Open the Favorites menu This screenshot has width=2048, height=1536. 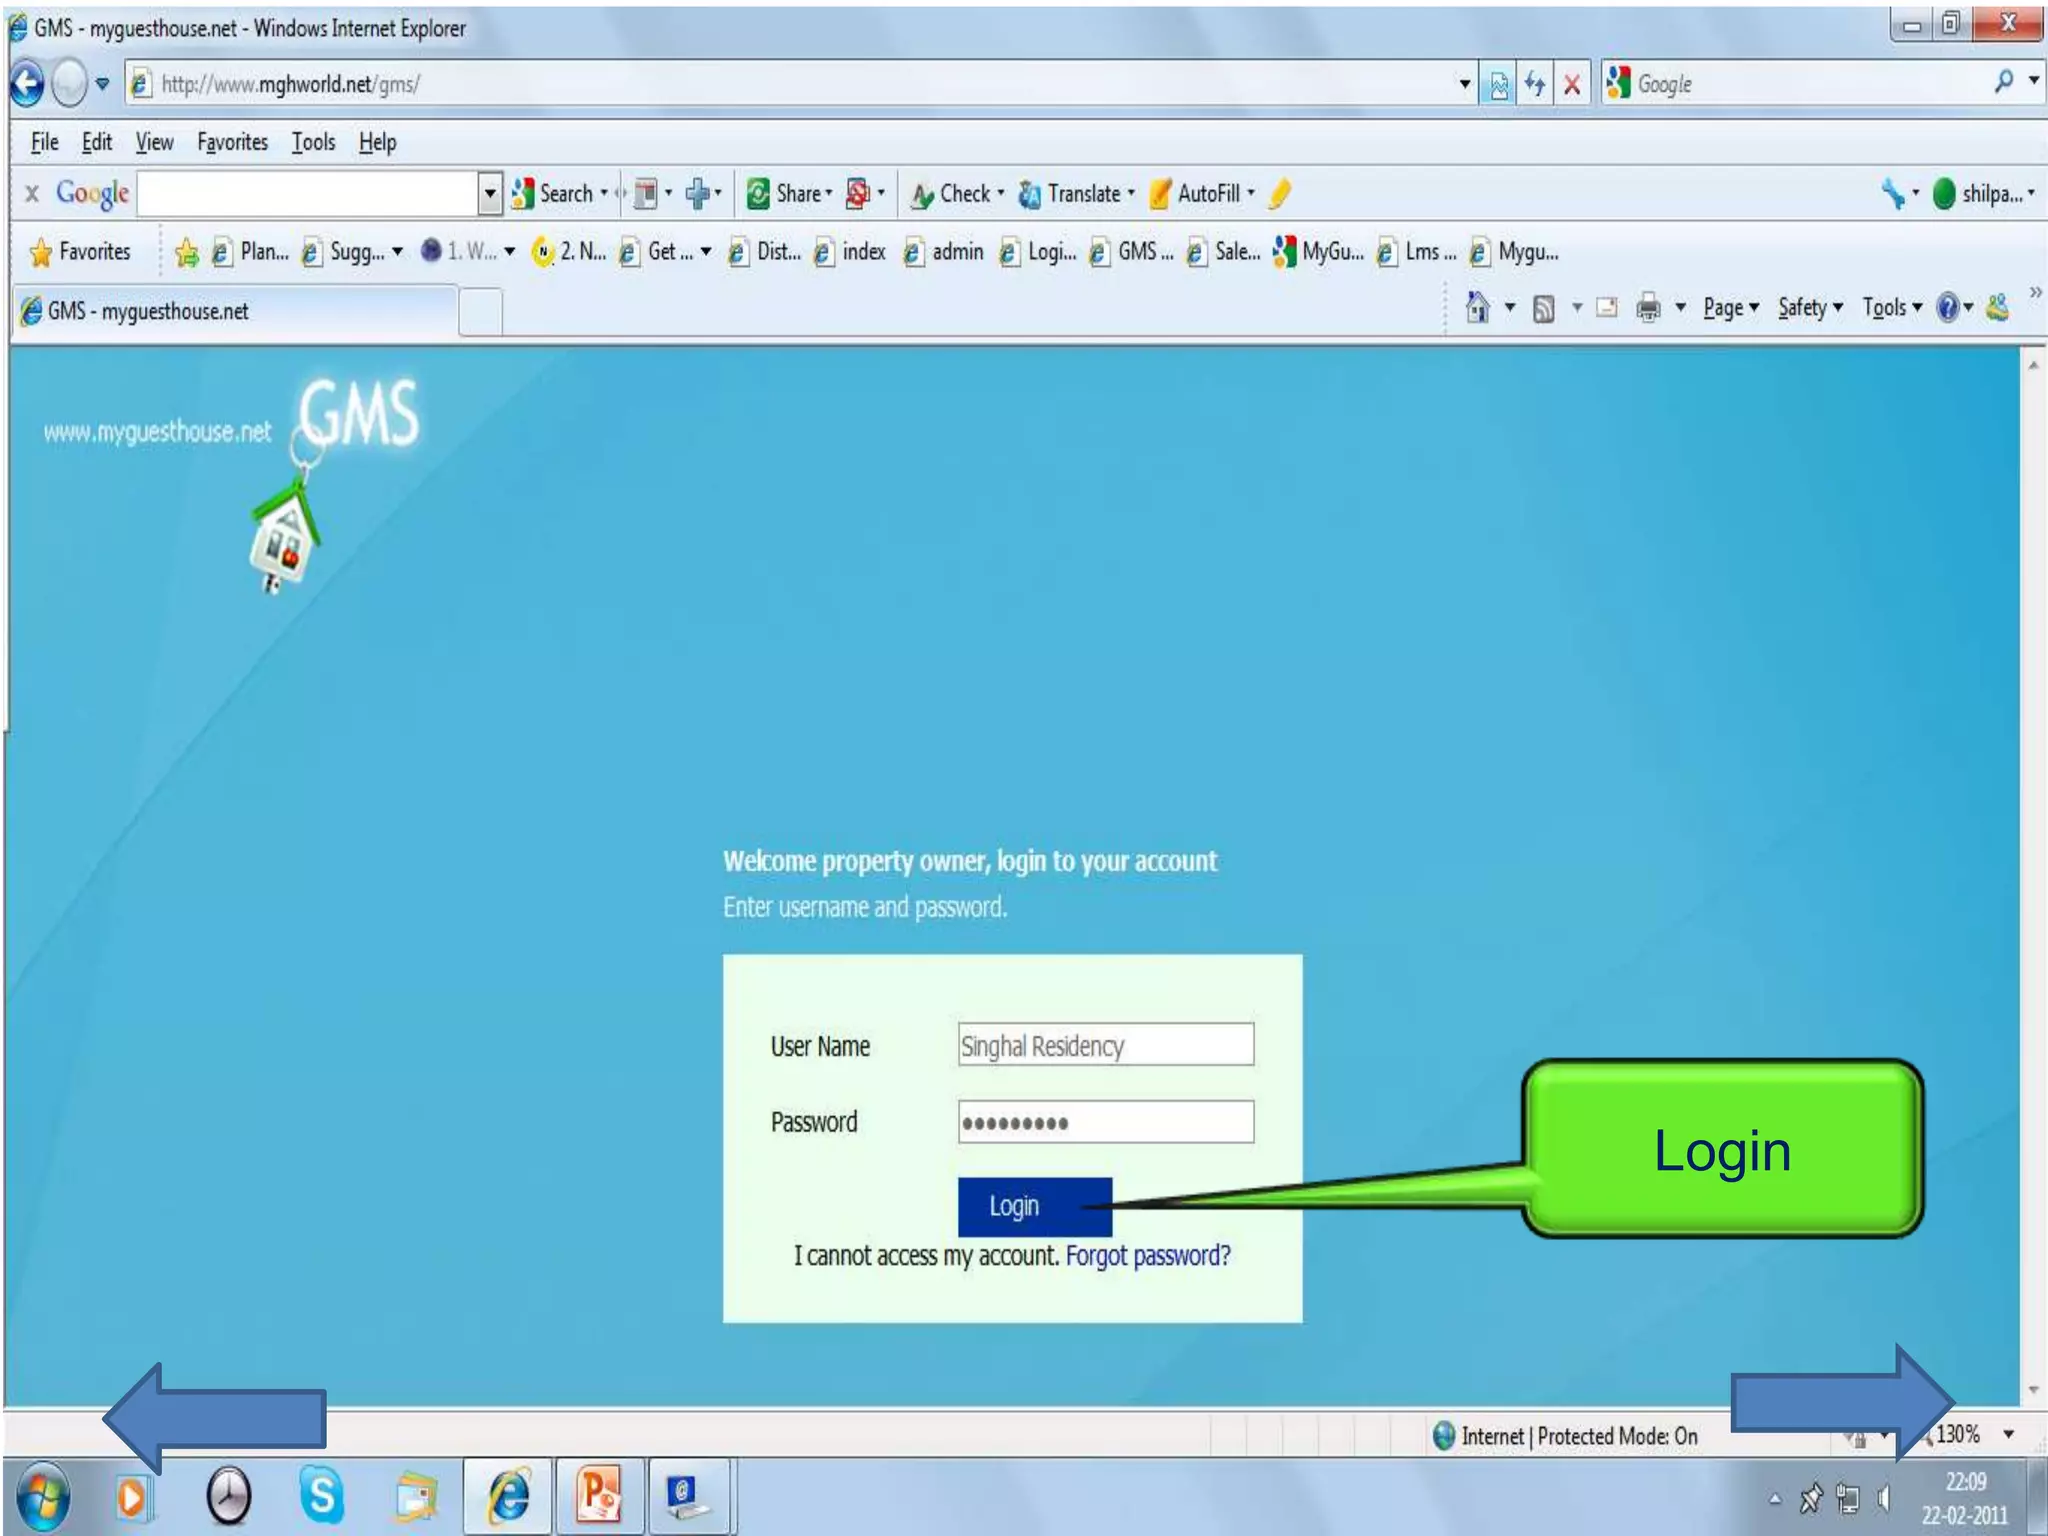[x=232, y=143]
